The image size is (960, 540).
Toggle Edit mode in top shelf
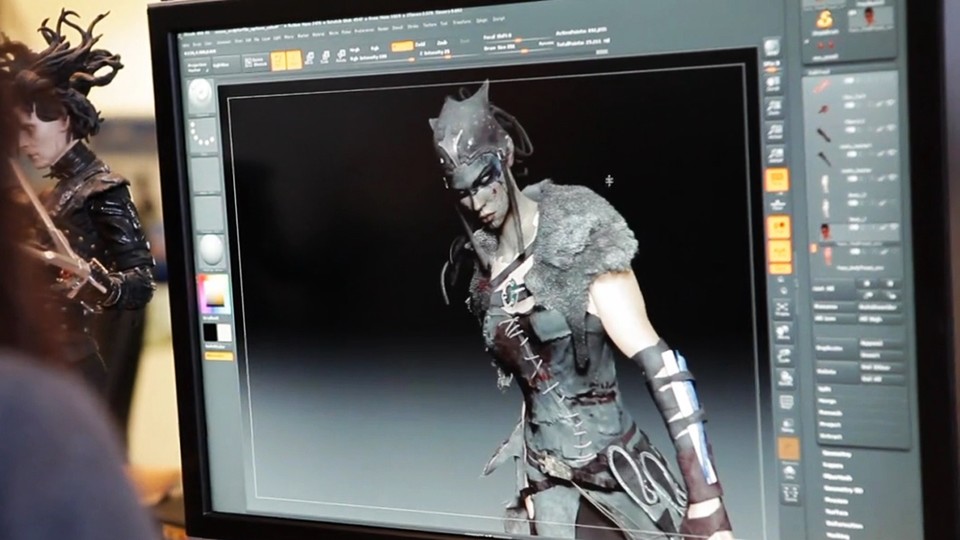[x=278, y=61]
